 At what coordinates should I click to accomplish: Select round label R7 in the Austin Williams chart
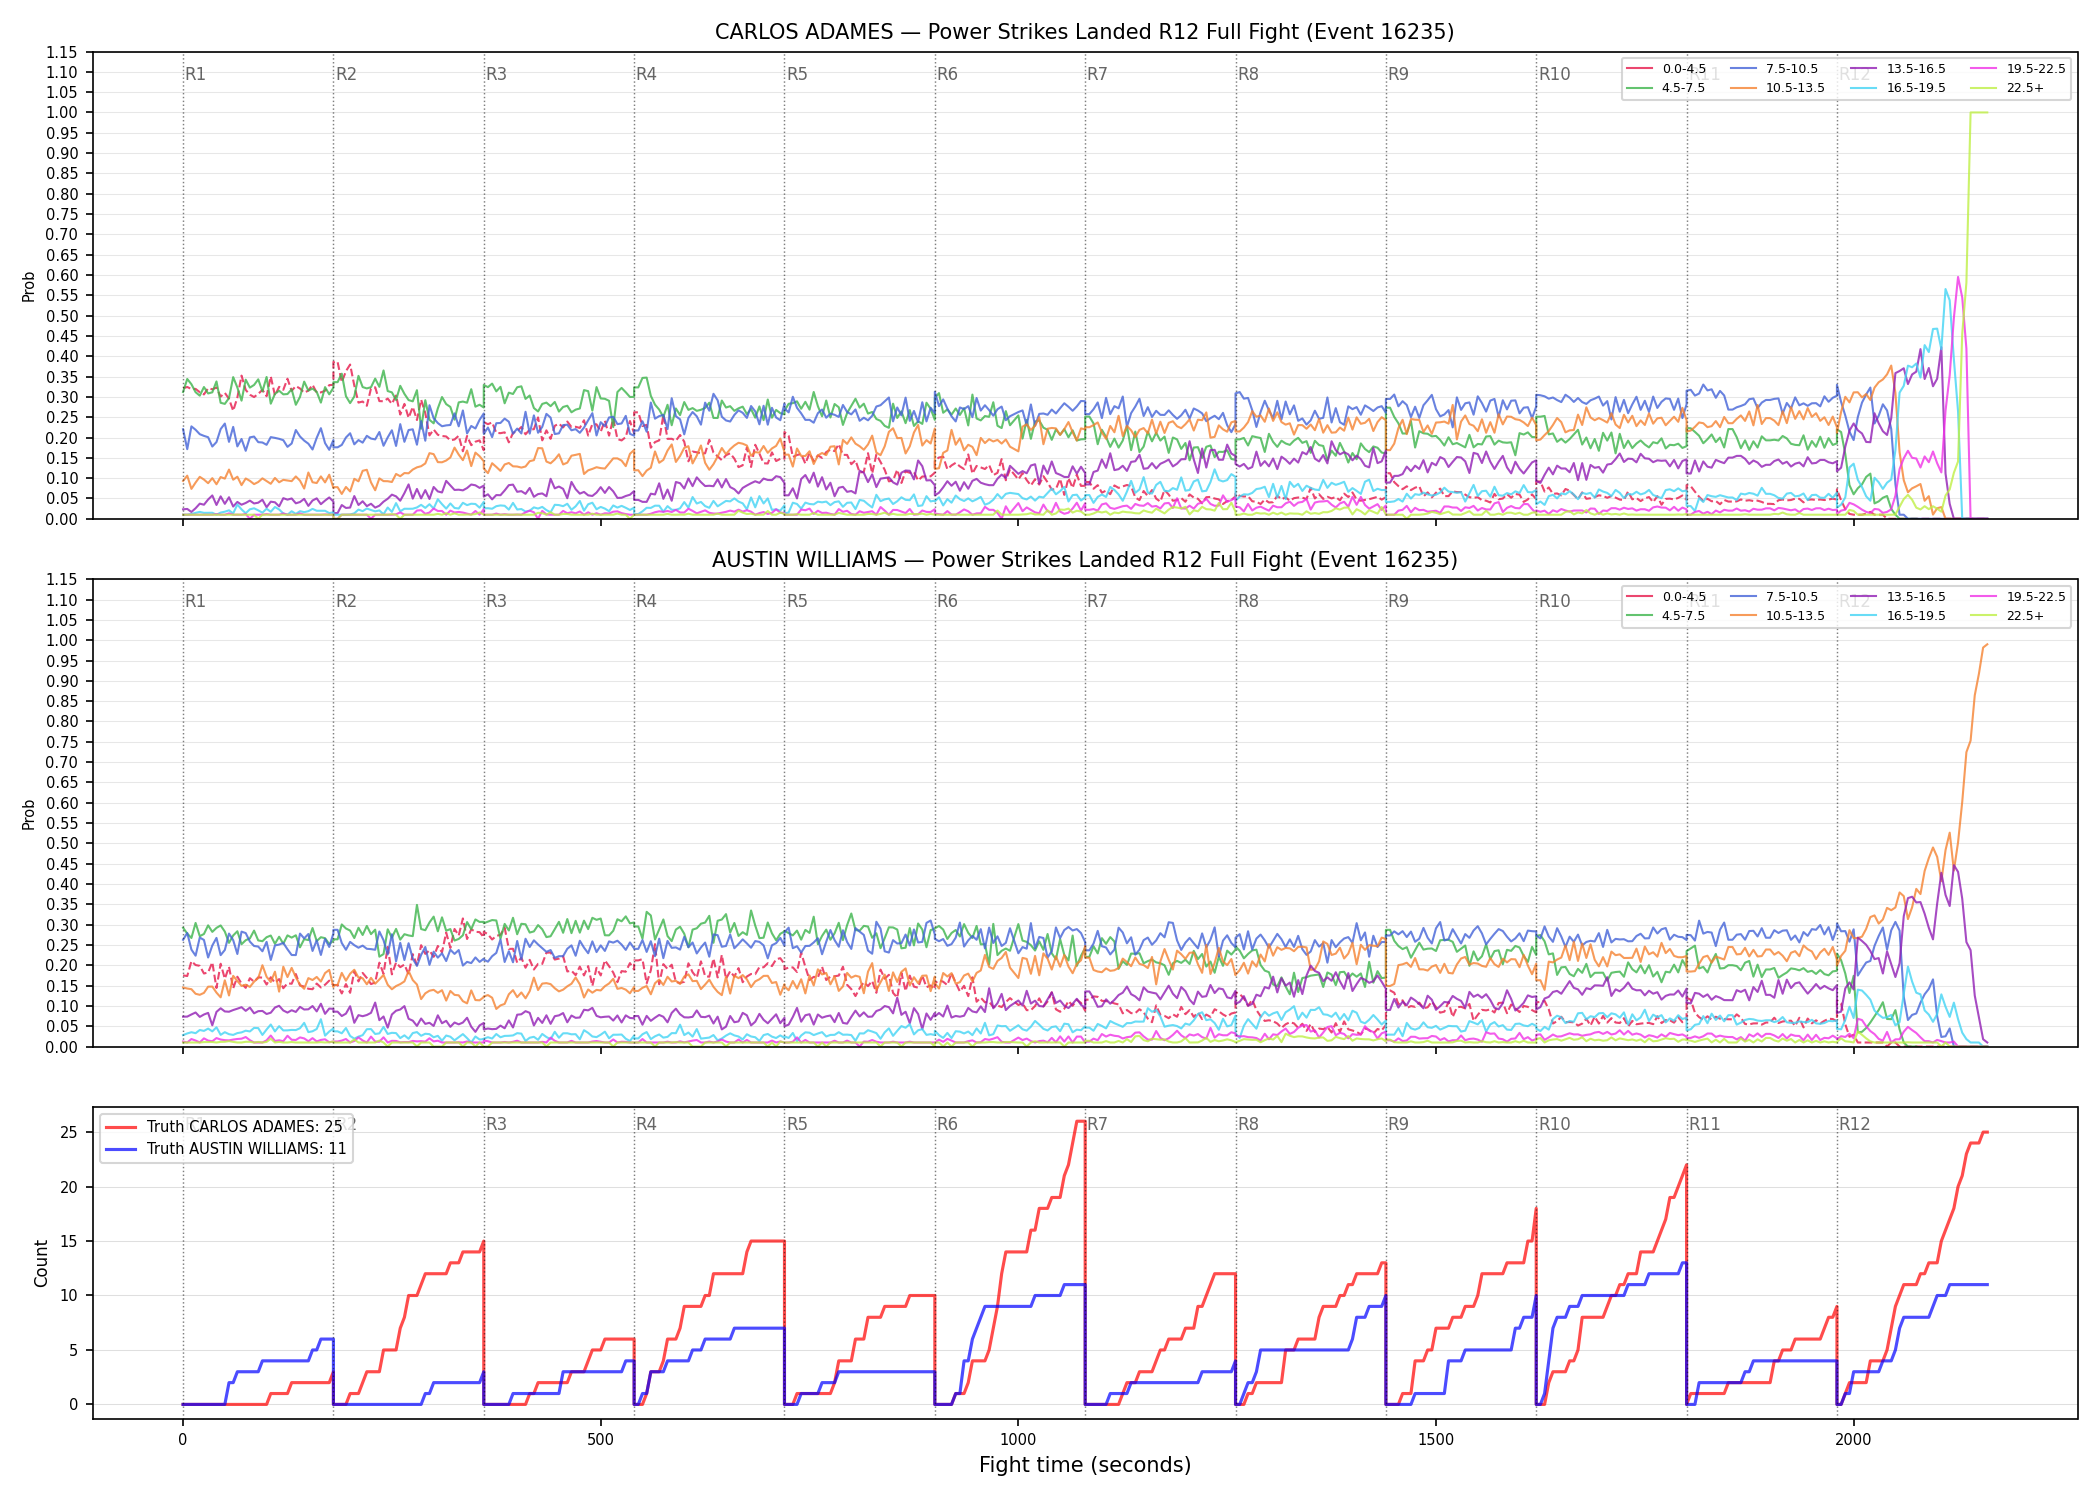(x=1097, y=601)
